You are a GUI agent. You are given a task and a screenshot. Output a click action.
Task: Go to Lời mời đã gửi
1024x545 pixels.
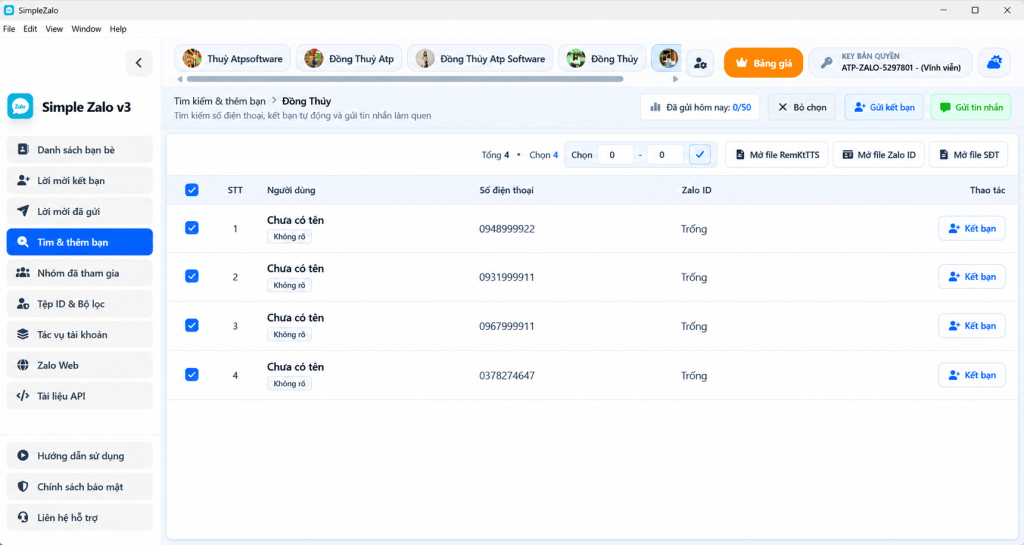coord(80,211)
